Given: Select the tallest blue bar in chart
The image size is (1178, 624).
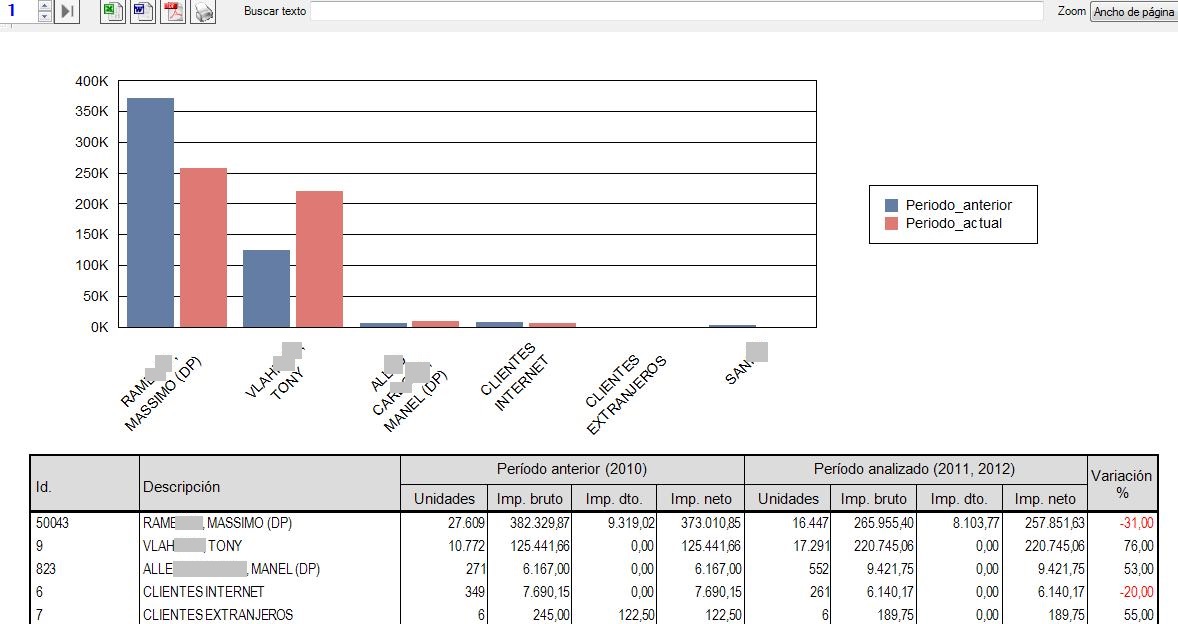Looking at the screenshot, I should point(150,212).
